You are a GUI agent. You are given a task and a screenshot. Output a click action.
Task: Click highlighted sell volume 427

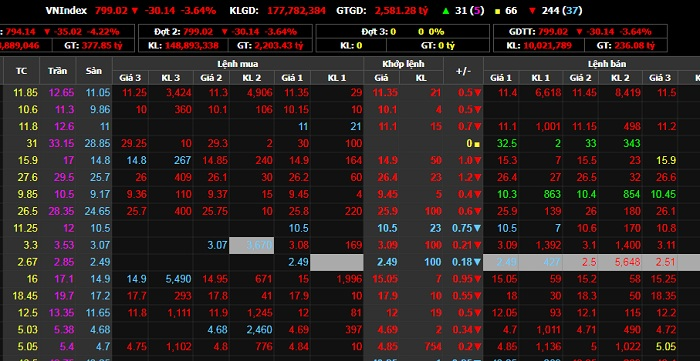[551, 262]
